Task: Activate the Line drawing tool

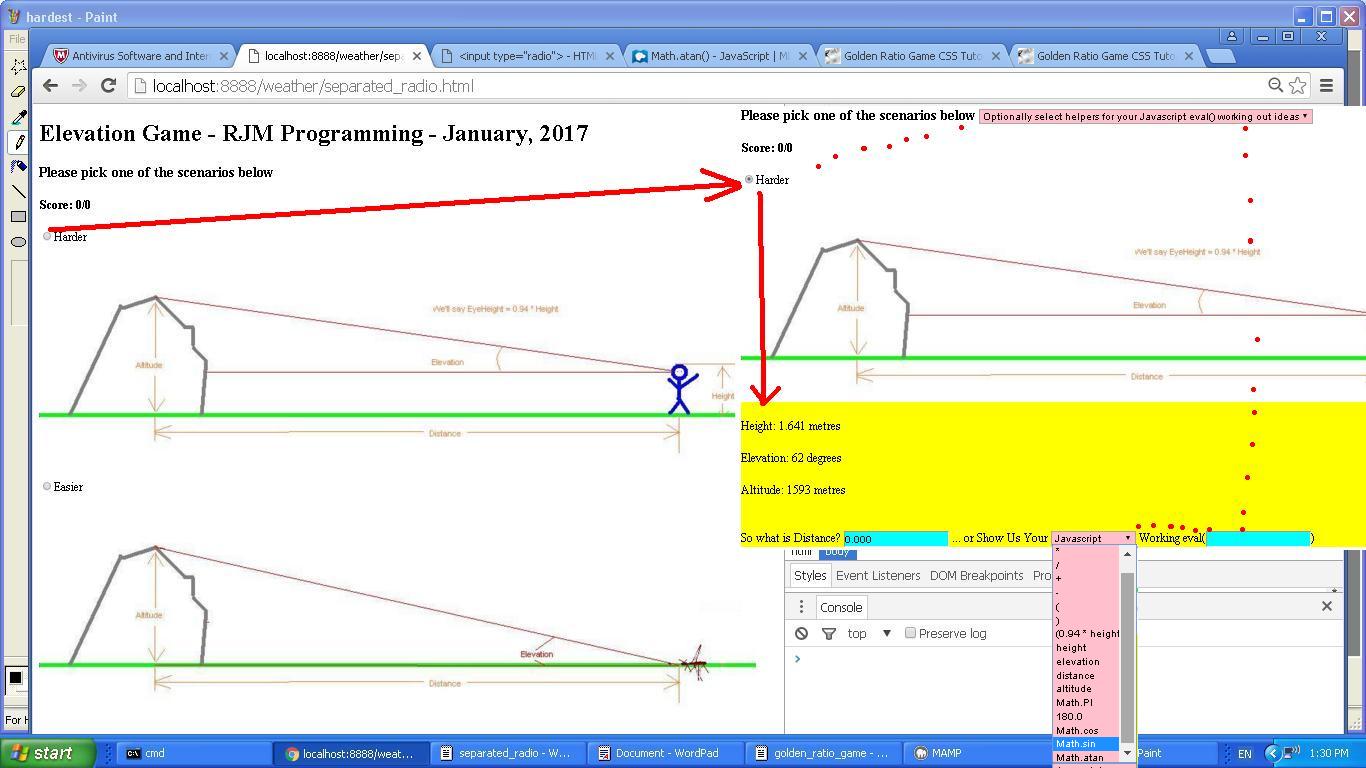Action: tap(18, 192)
